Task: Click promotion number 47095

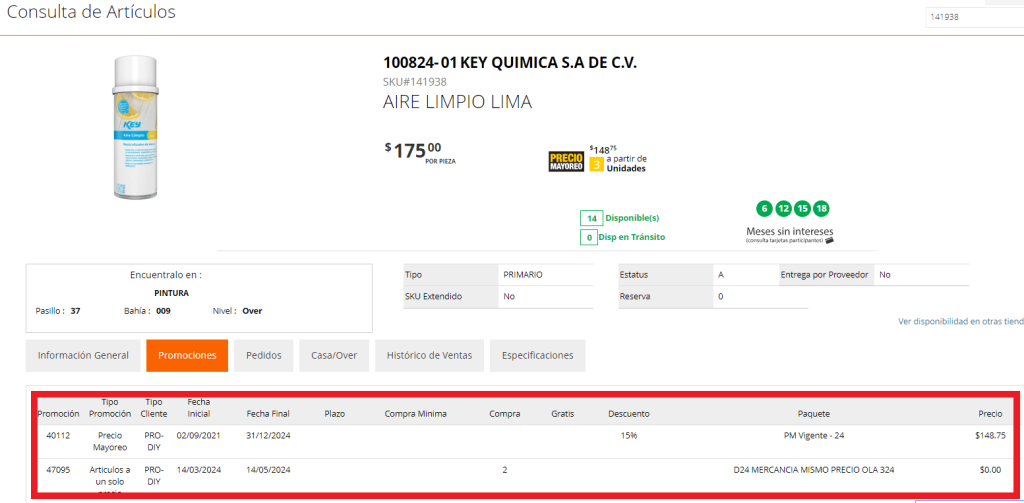Action: point(58,469)
